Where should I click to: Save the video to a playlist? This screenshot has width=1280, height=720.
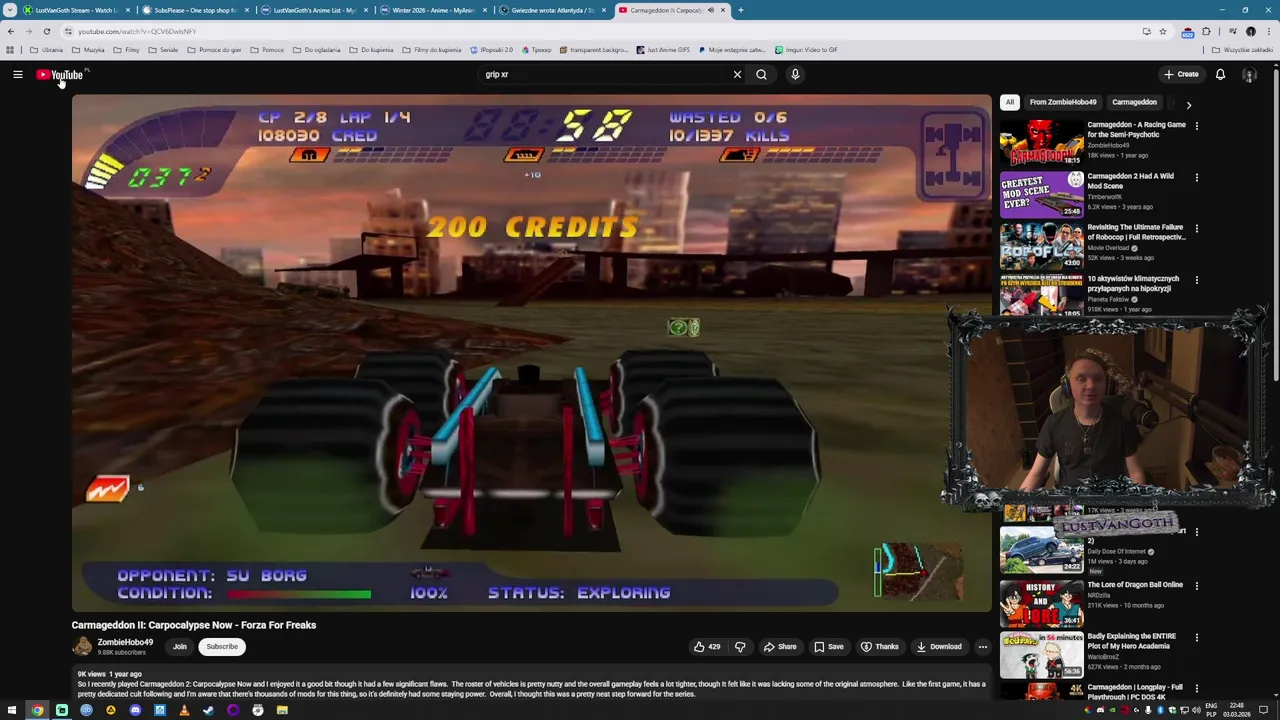pos(829,646)
